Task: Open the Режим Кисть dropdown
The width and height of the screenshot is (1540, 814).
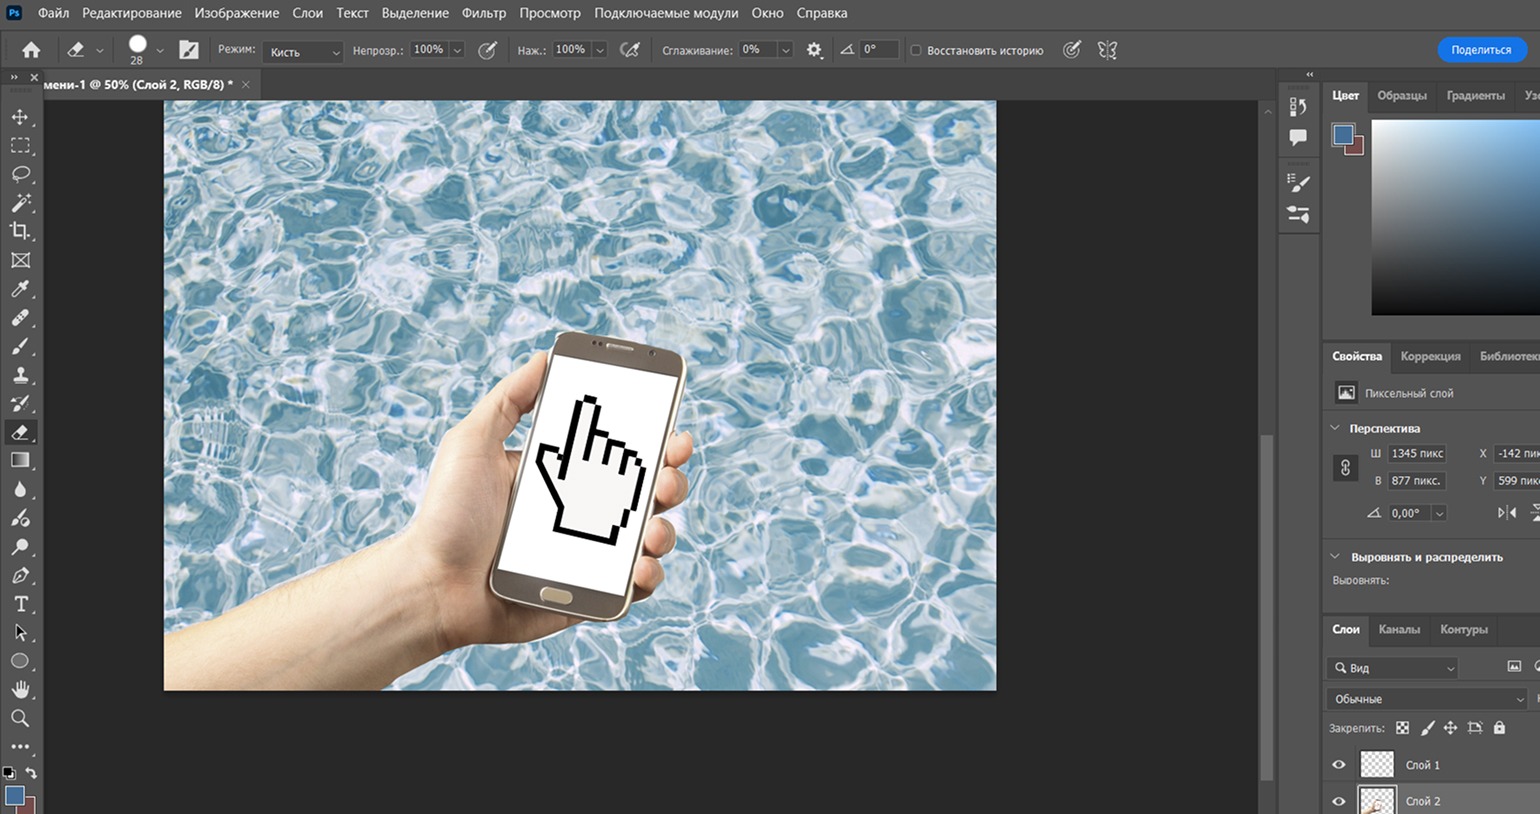Action: pos(303,51)
